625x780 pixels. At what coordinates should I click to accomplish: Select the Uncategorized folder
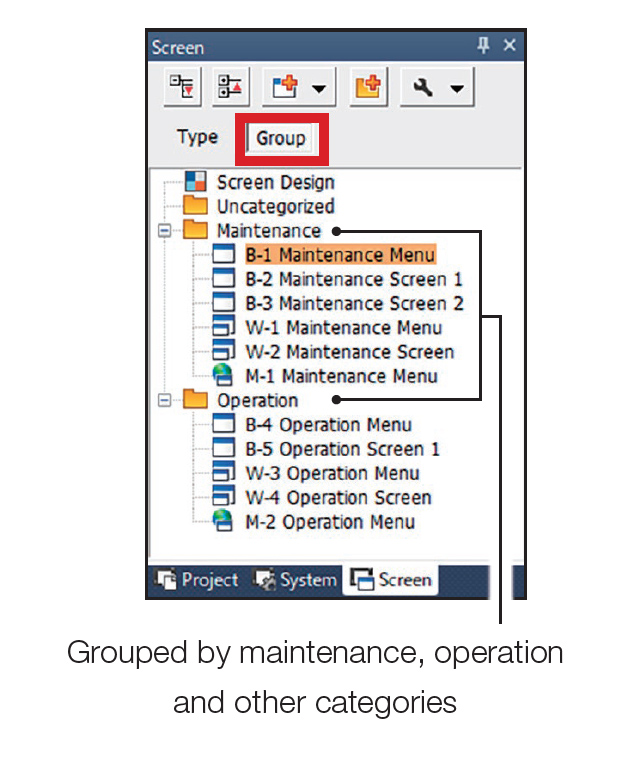click(275, 207)
